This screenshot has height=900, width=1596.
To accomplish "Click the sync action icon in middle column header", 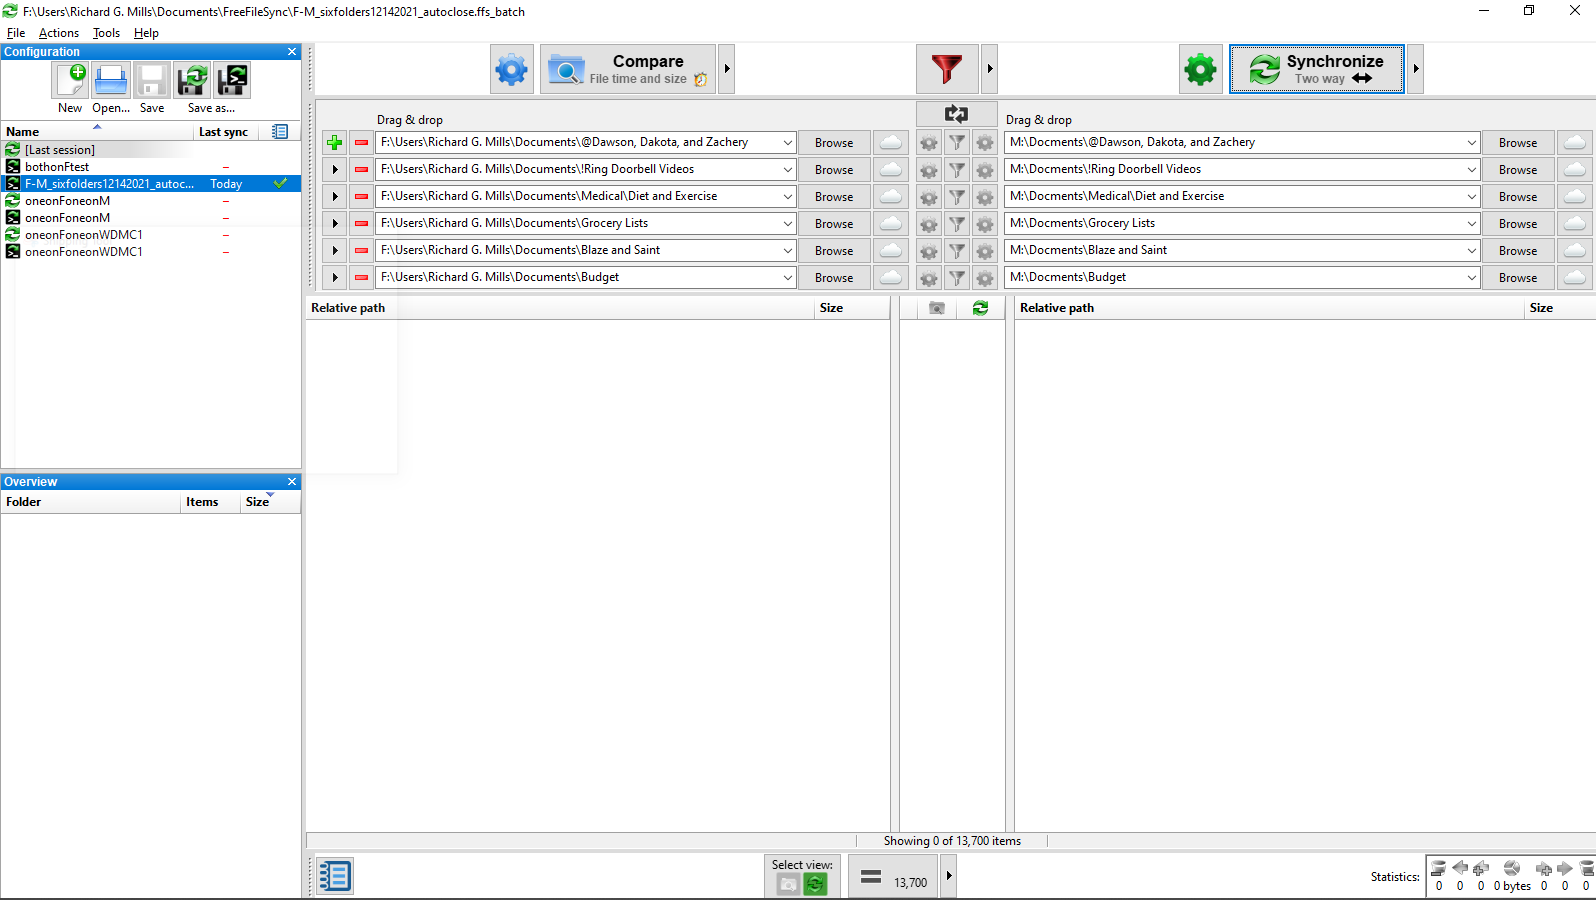I will pyautogui.click(x=980, y=308).
